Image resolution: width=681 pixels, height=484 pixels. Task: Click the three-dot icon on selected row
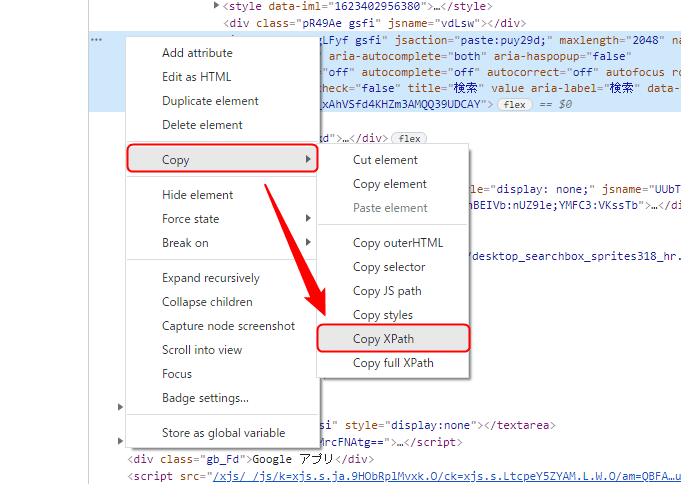(96, 40)
